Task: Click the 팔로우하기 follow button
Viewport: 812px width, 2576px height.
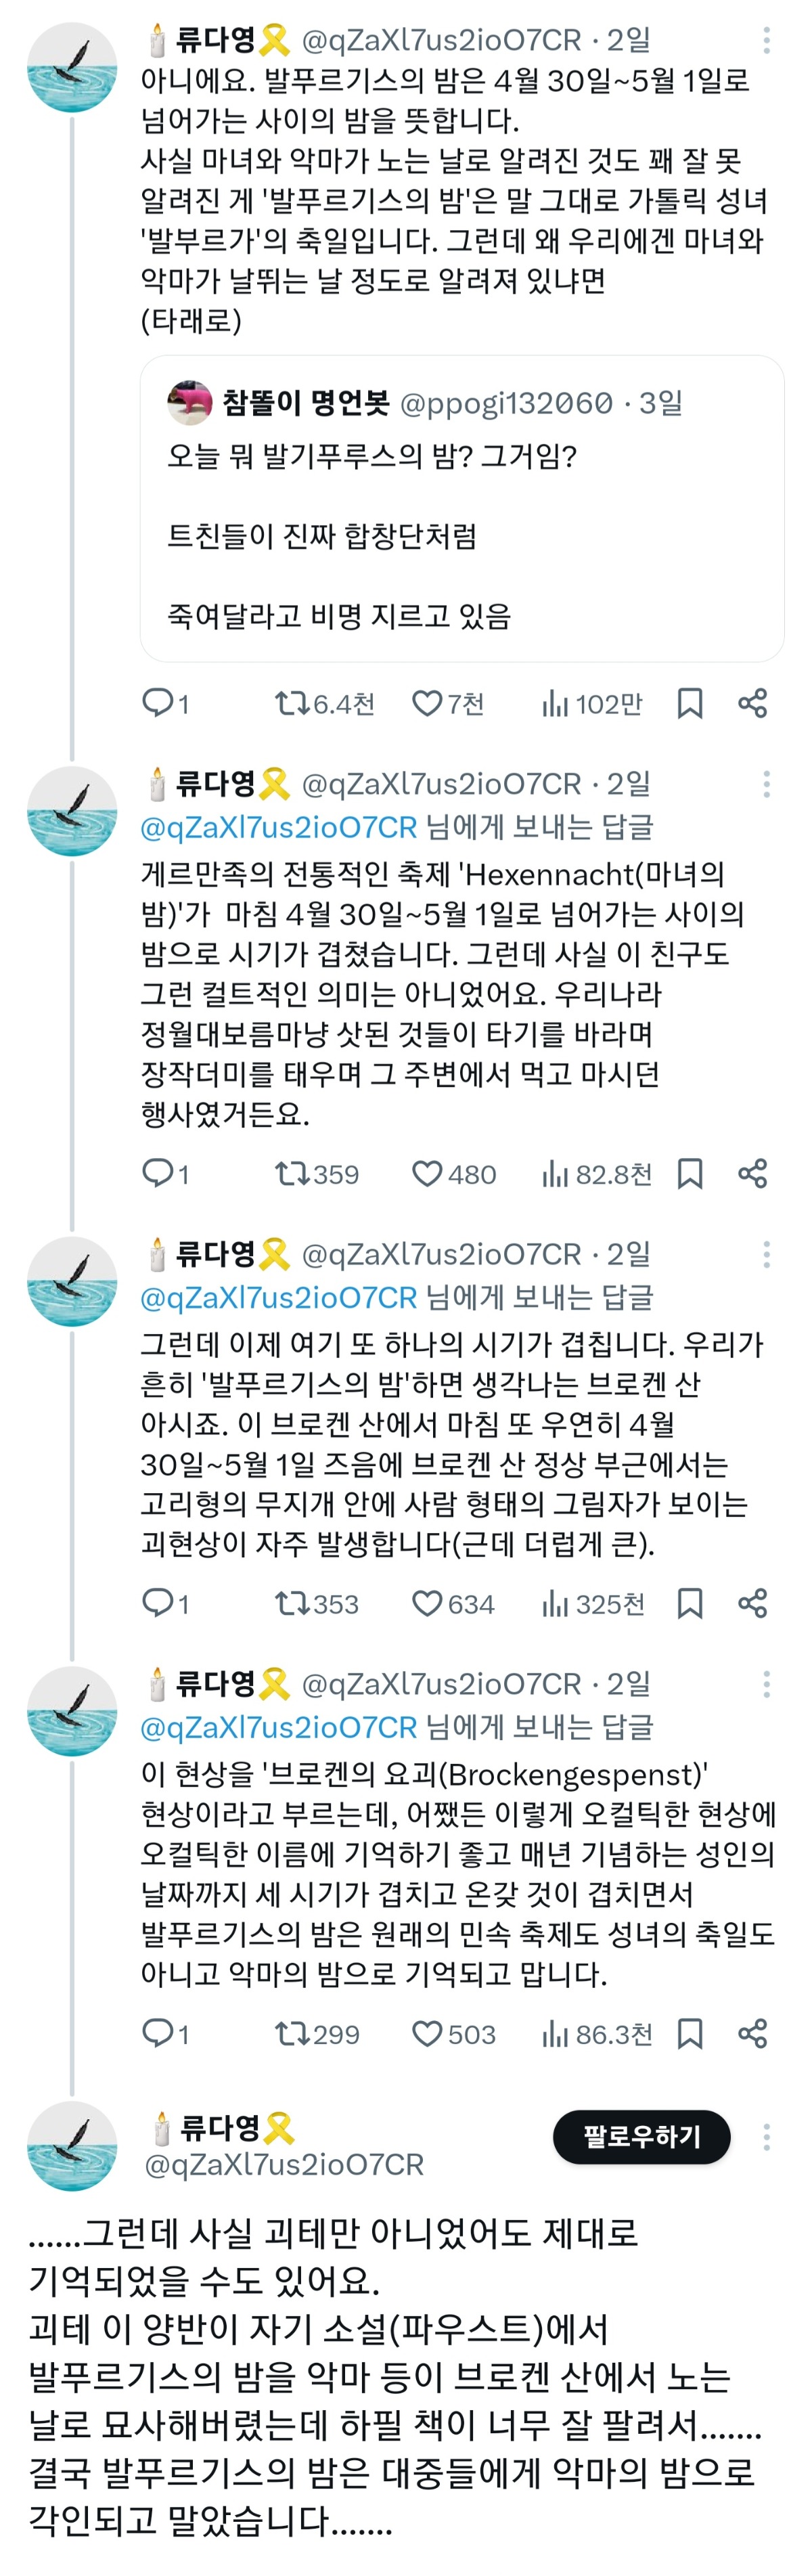Action: pos(642,2137)
